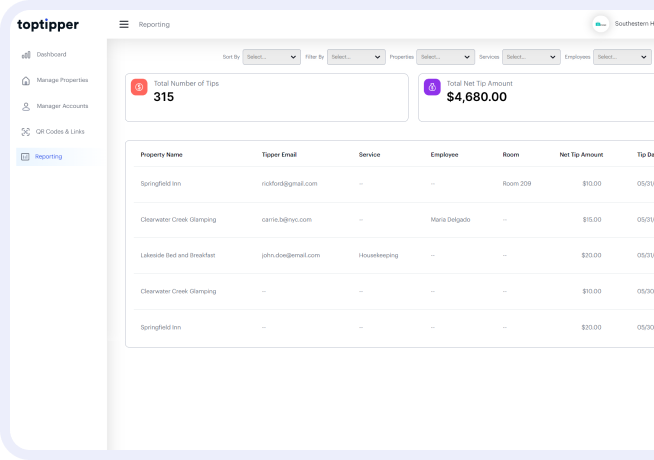Viewport: 654px width, 460px height.
Task: Click the Dashboard chart icon
Action: click(x=26, y=54)
